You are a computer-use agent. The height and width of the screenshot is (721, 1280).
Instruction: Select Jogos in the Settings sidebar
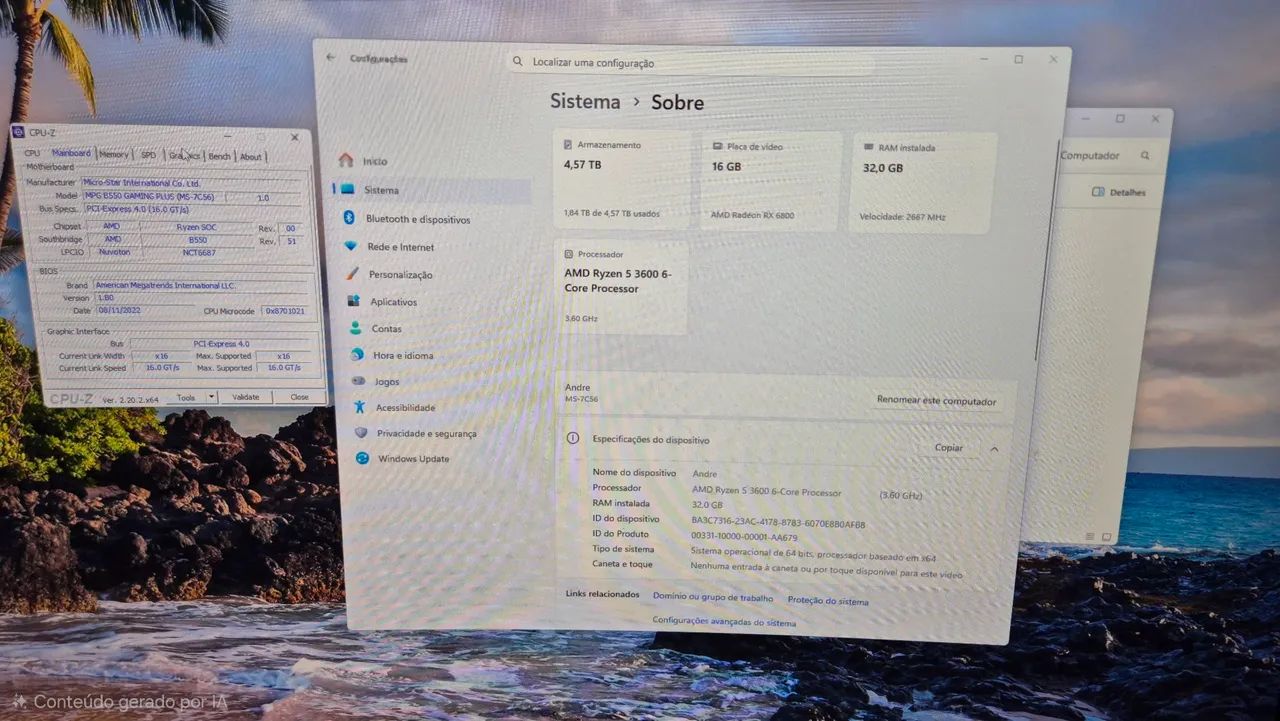376,381
